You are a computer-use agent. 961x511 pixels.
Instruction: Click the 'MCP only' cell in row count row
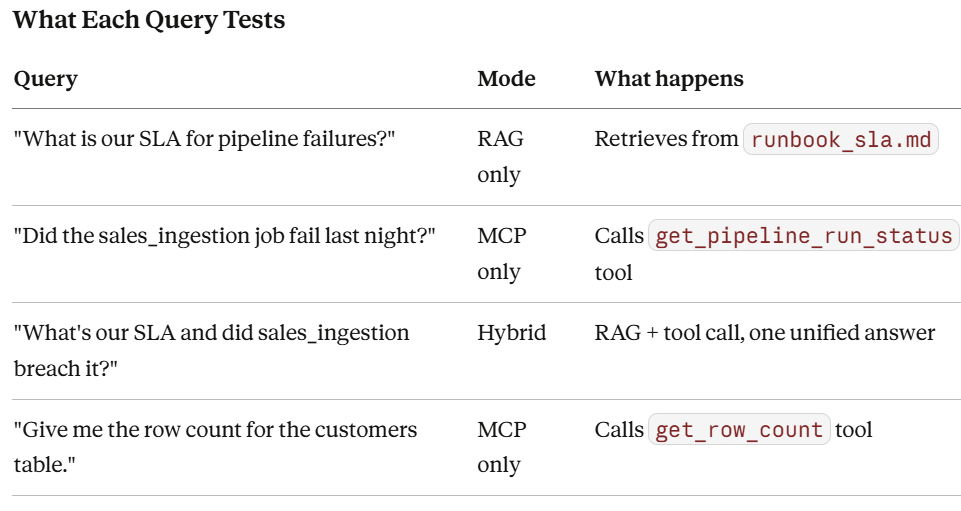click(502, 447)
